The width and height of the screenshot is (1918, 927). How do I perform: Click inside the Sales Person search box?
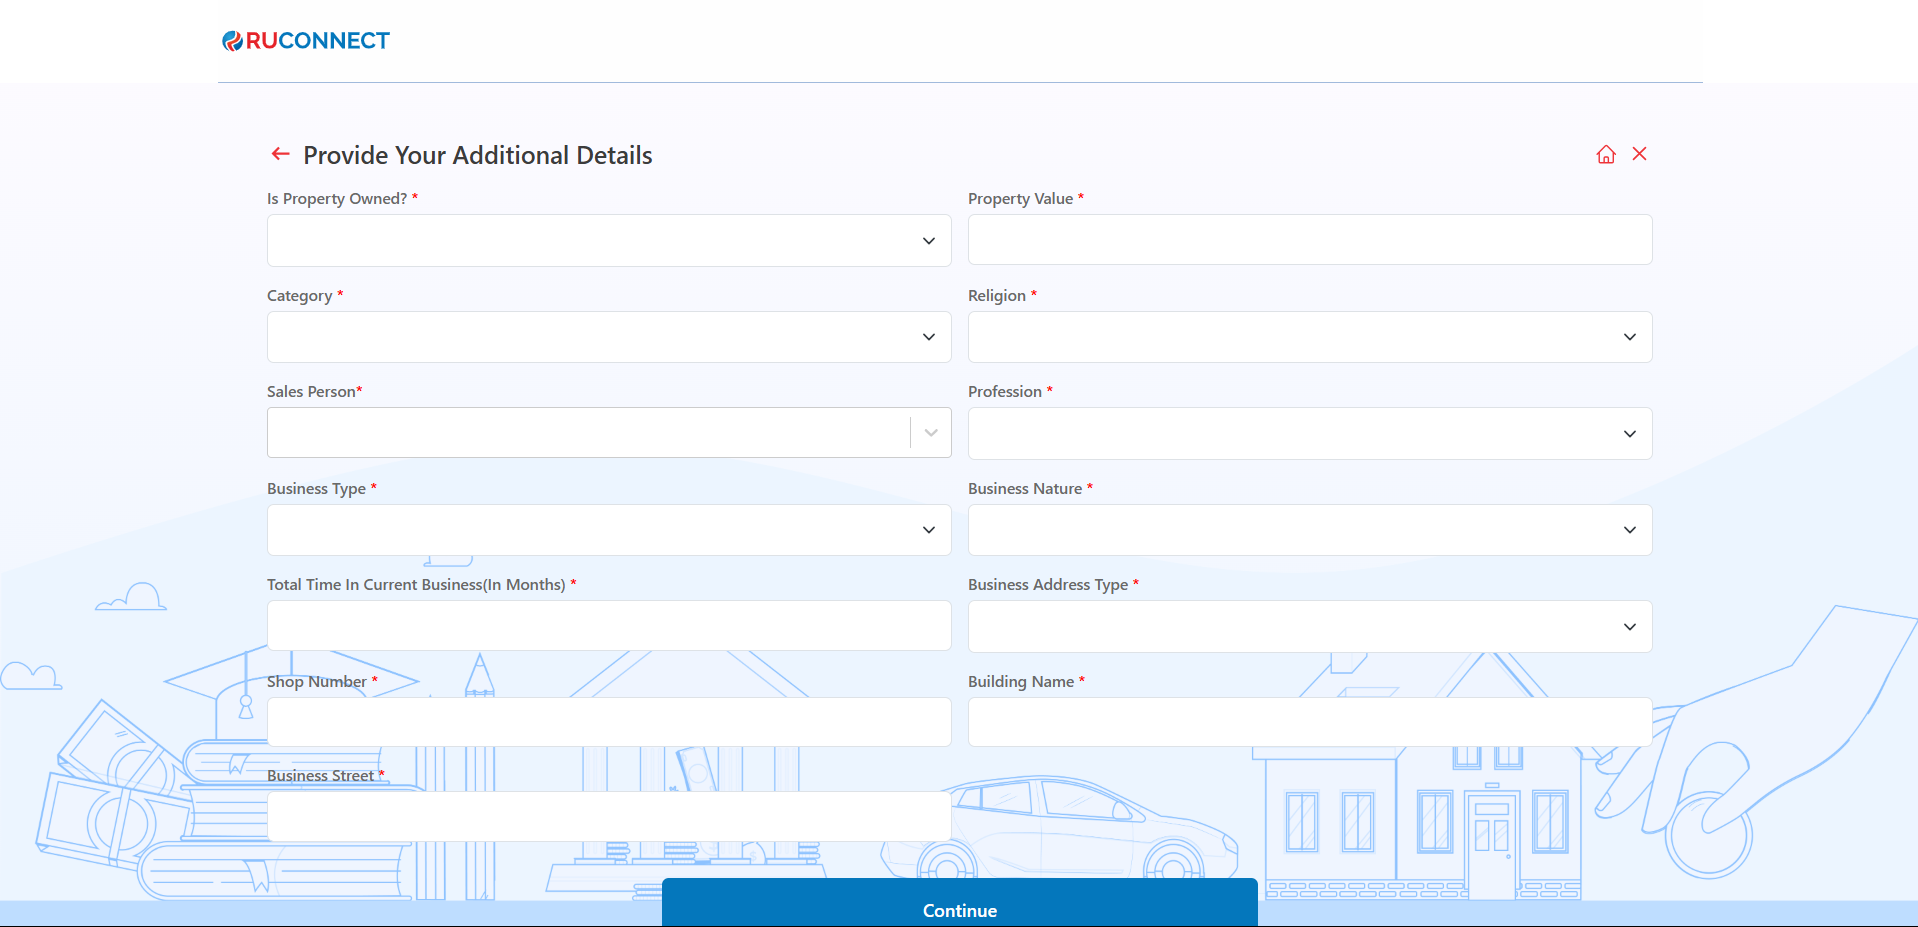[588, 433]
